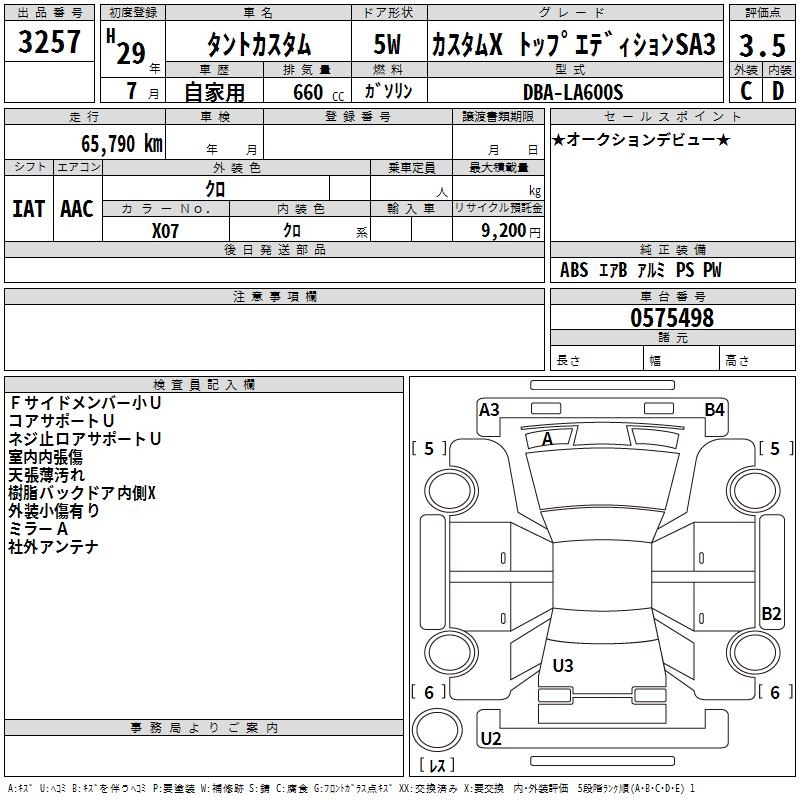Image resolution: width=800 pixels, height=800 pixels.
Task: Click inspector note 社外アンテナ
Action: 53,547
